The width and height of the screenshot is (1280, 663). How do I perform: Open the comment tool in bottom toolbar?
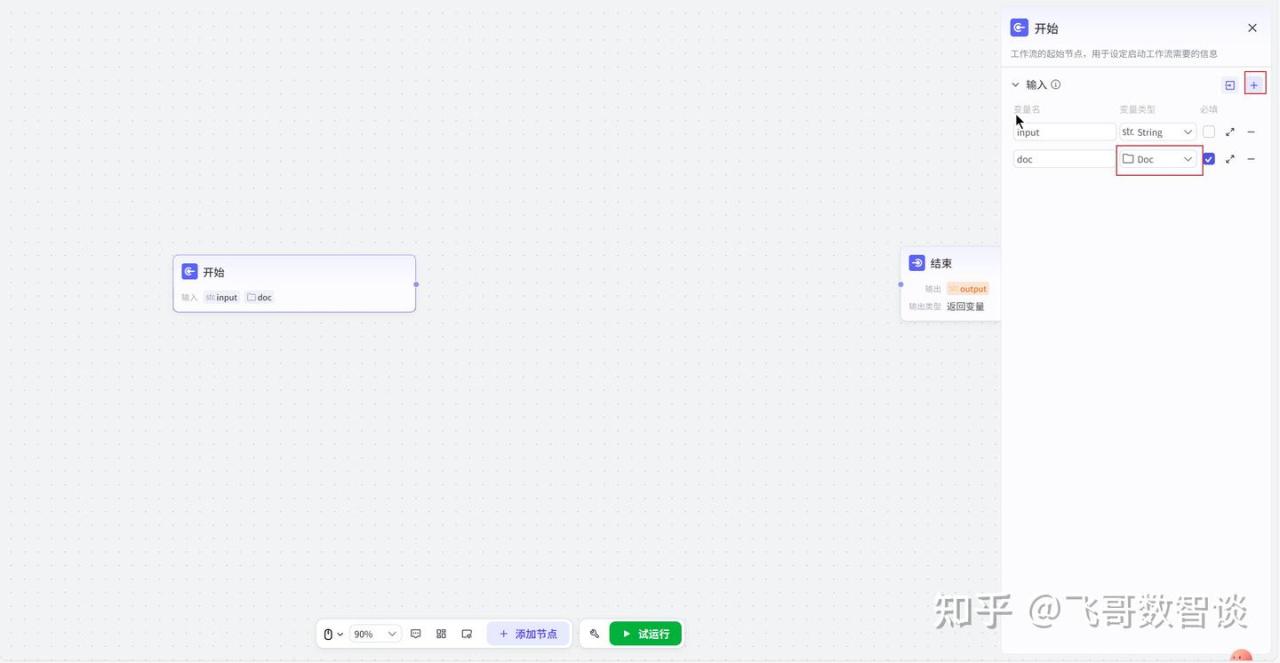pos(416,634)
